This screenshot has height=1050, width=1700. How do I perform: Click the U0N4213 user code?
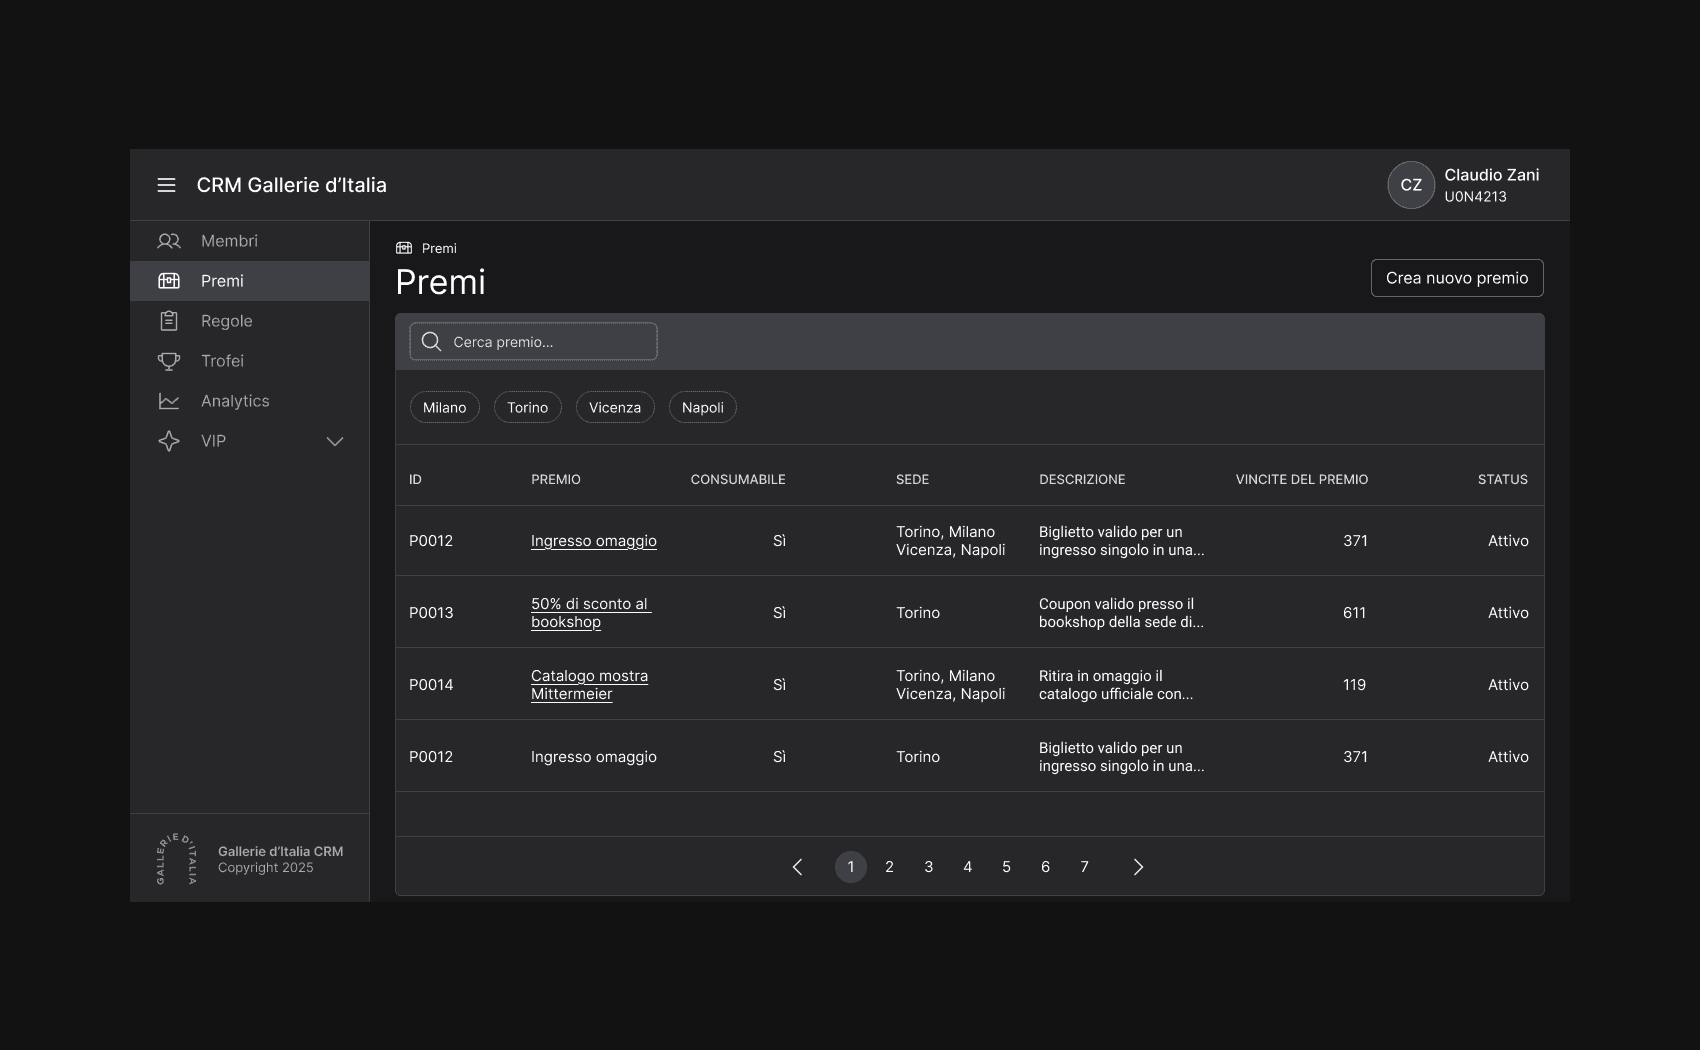point(1475,197)
